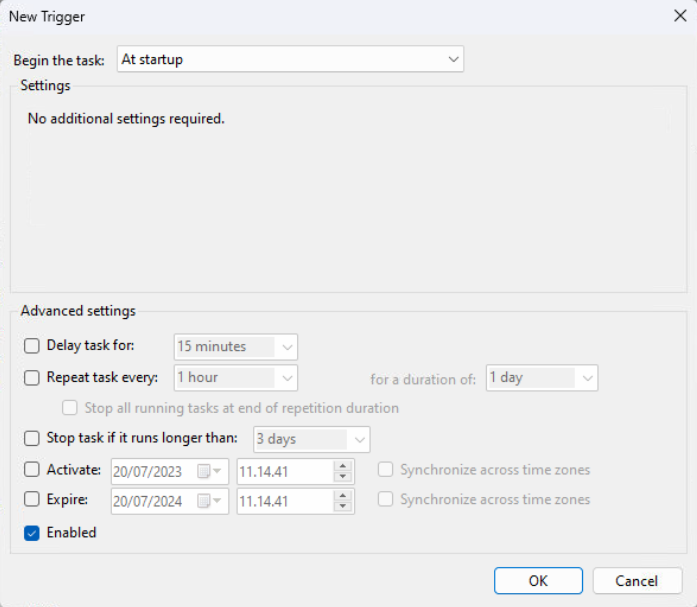Viewport: 697px width, 607px height.
Task: Increase the Activate time with up arrow
Action: tap(343, 465)
